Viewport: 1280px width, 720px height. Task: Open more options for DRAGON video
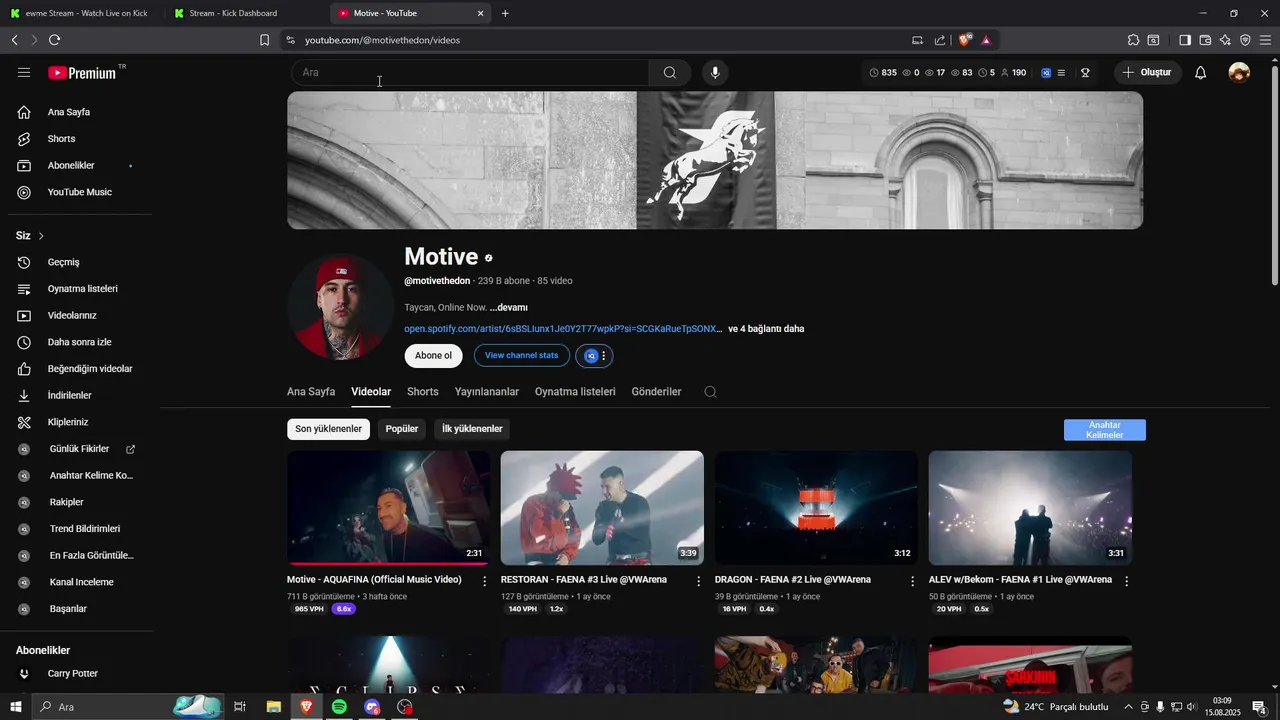[x=912, y=581]
